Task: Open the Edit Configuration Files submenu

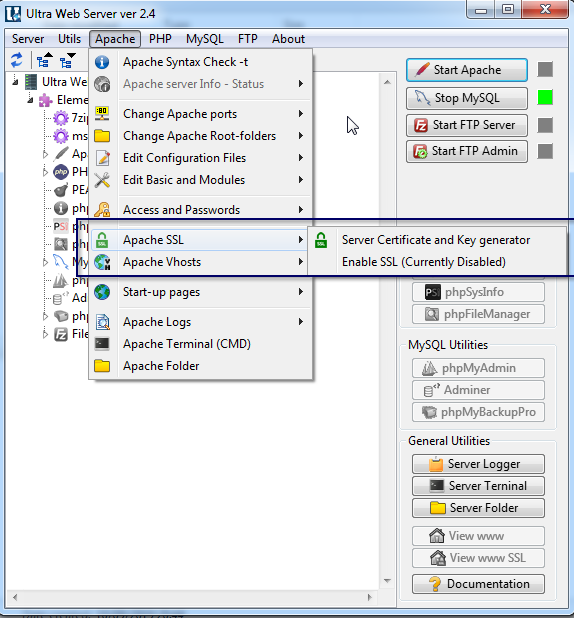Action: pyautogui.click(x=201, y=158)
